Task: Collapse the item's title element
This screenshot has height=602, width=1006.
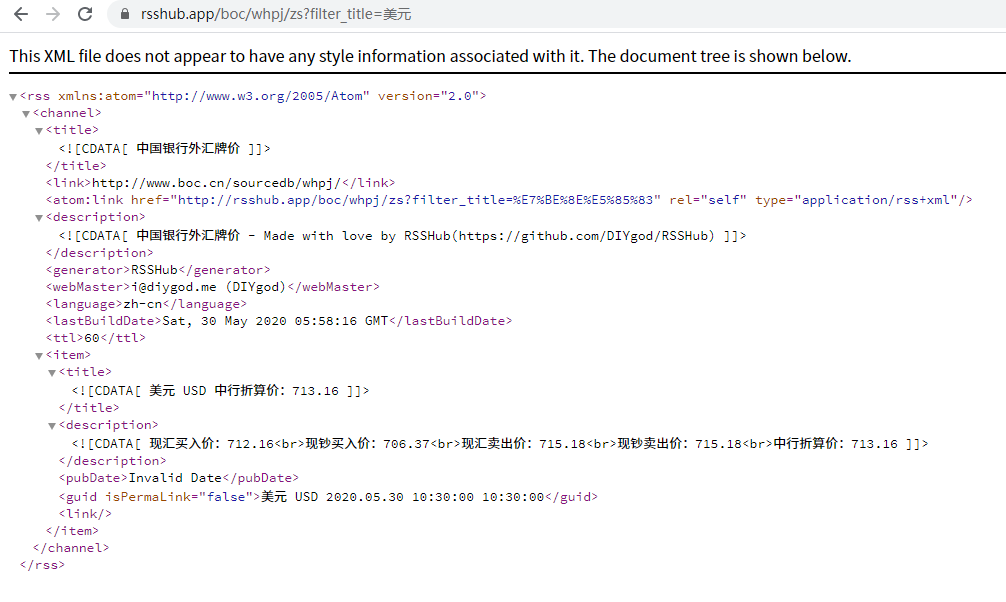Action: [x=52, y=371]
